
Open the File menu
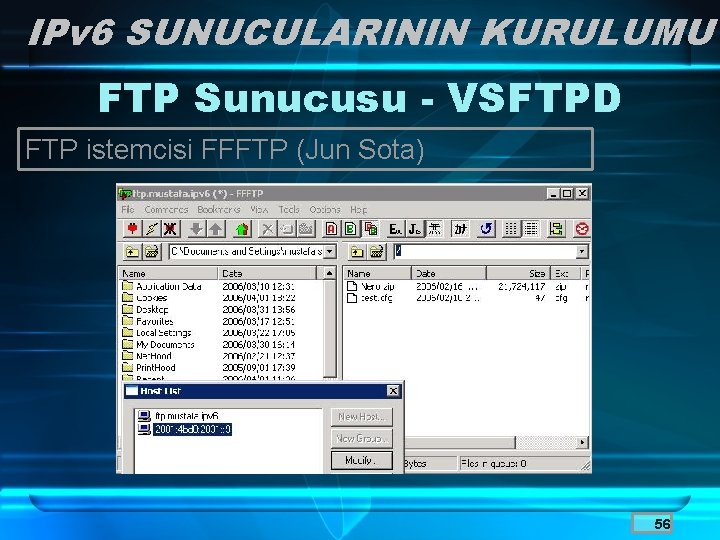click(x=128, y=209)
